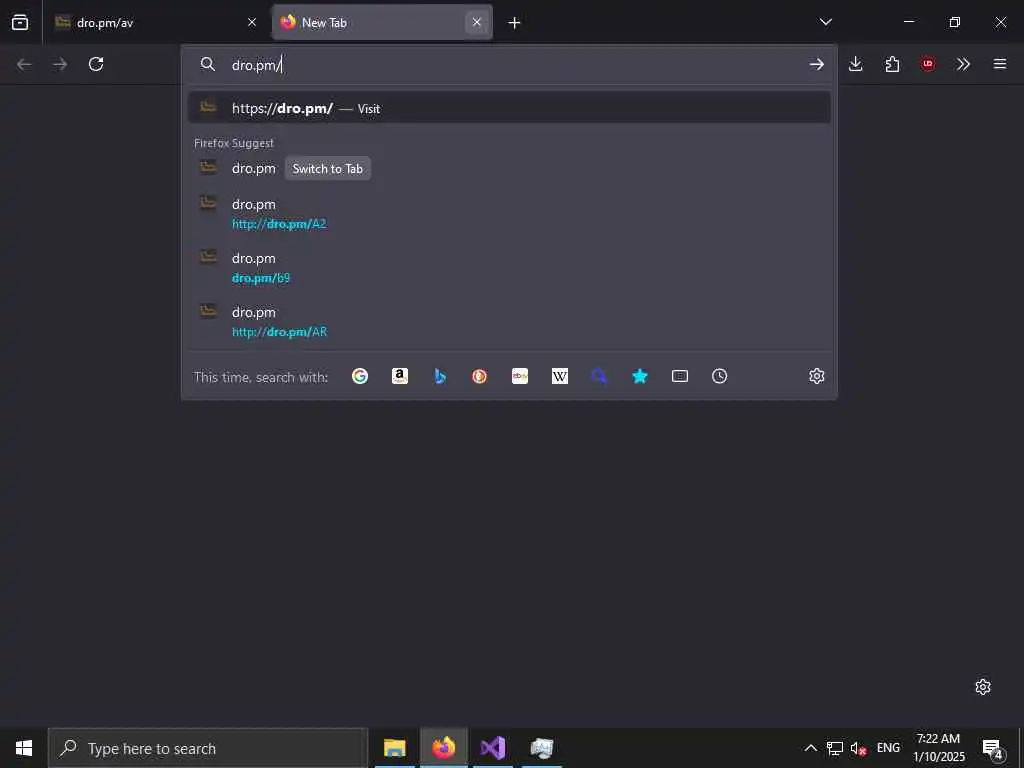The image size is (1024, 768).
Task: Open Firefox View icon in tab strip
Action: point(20,22)
